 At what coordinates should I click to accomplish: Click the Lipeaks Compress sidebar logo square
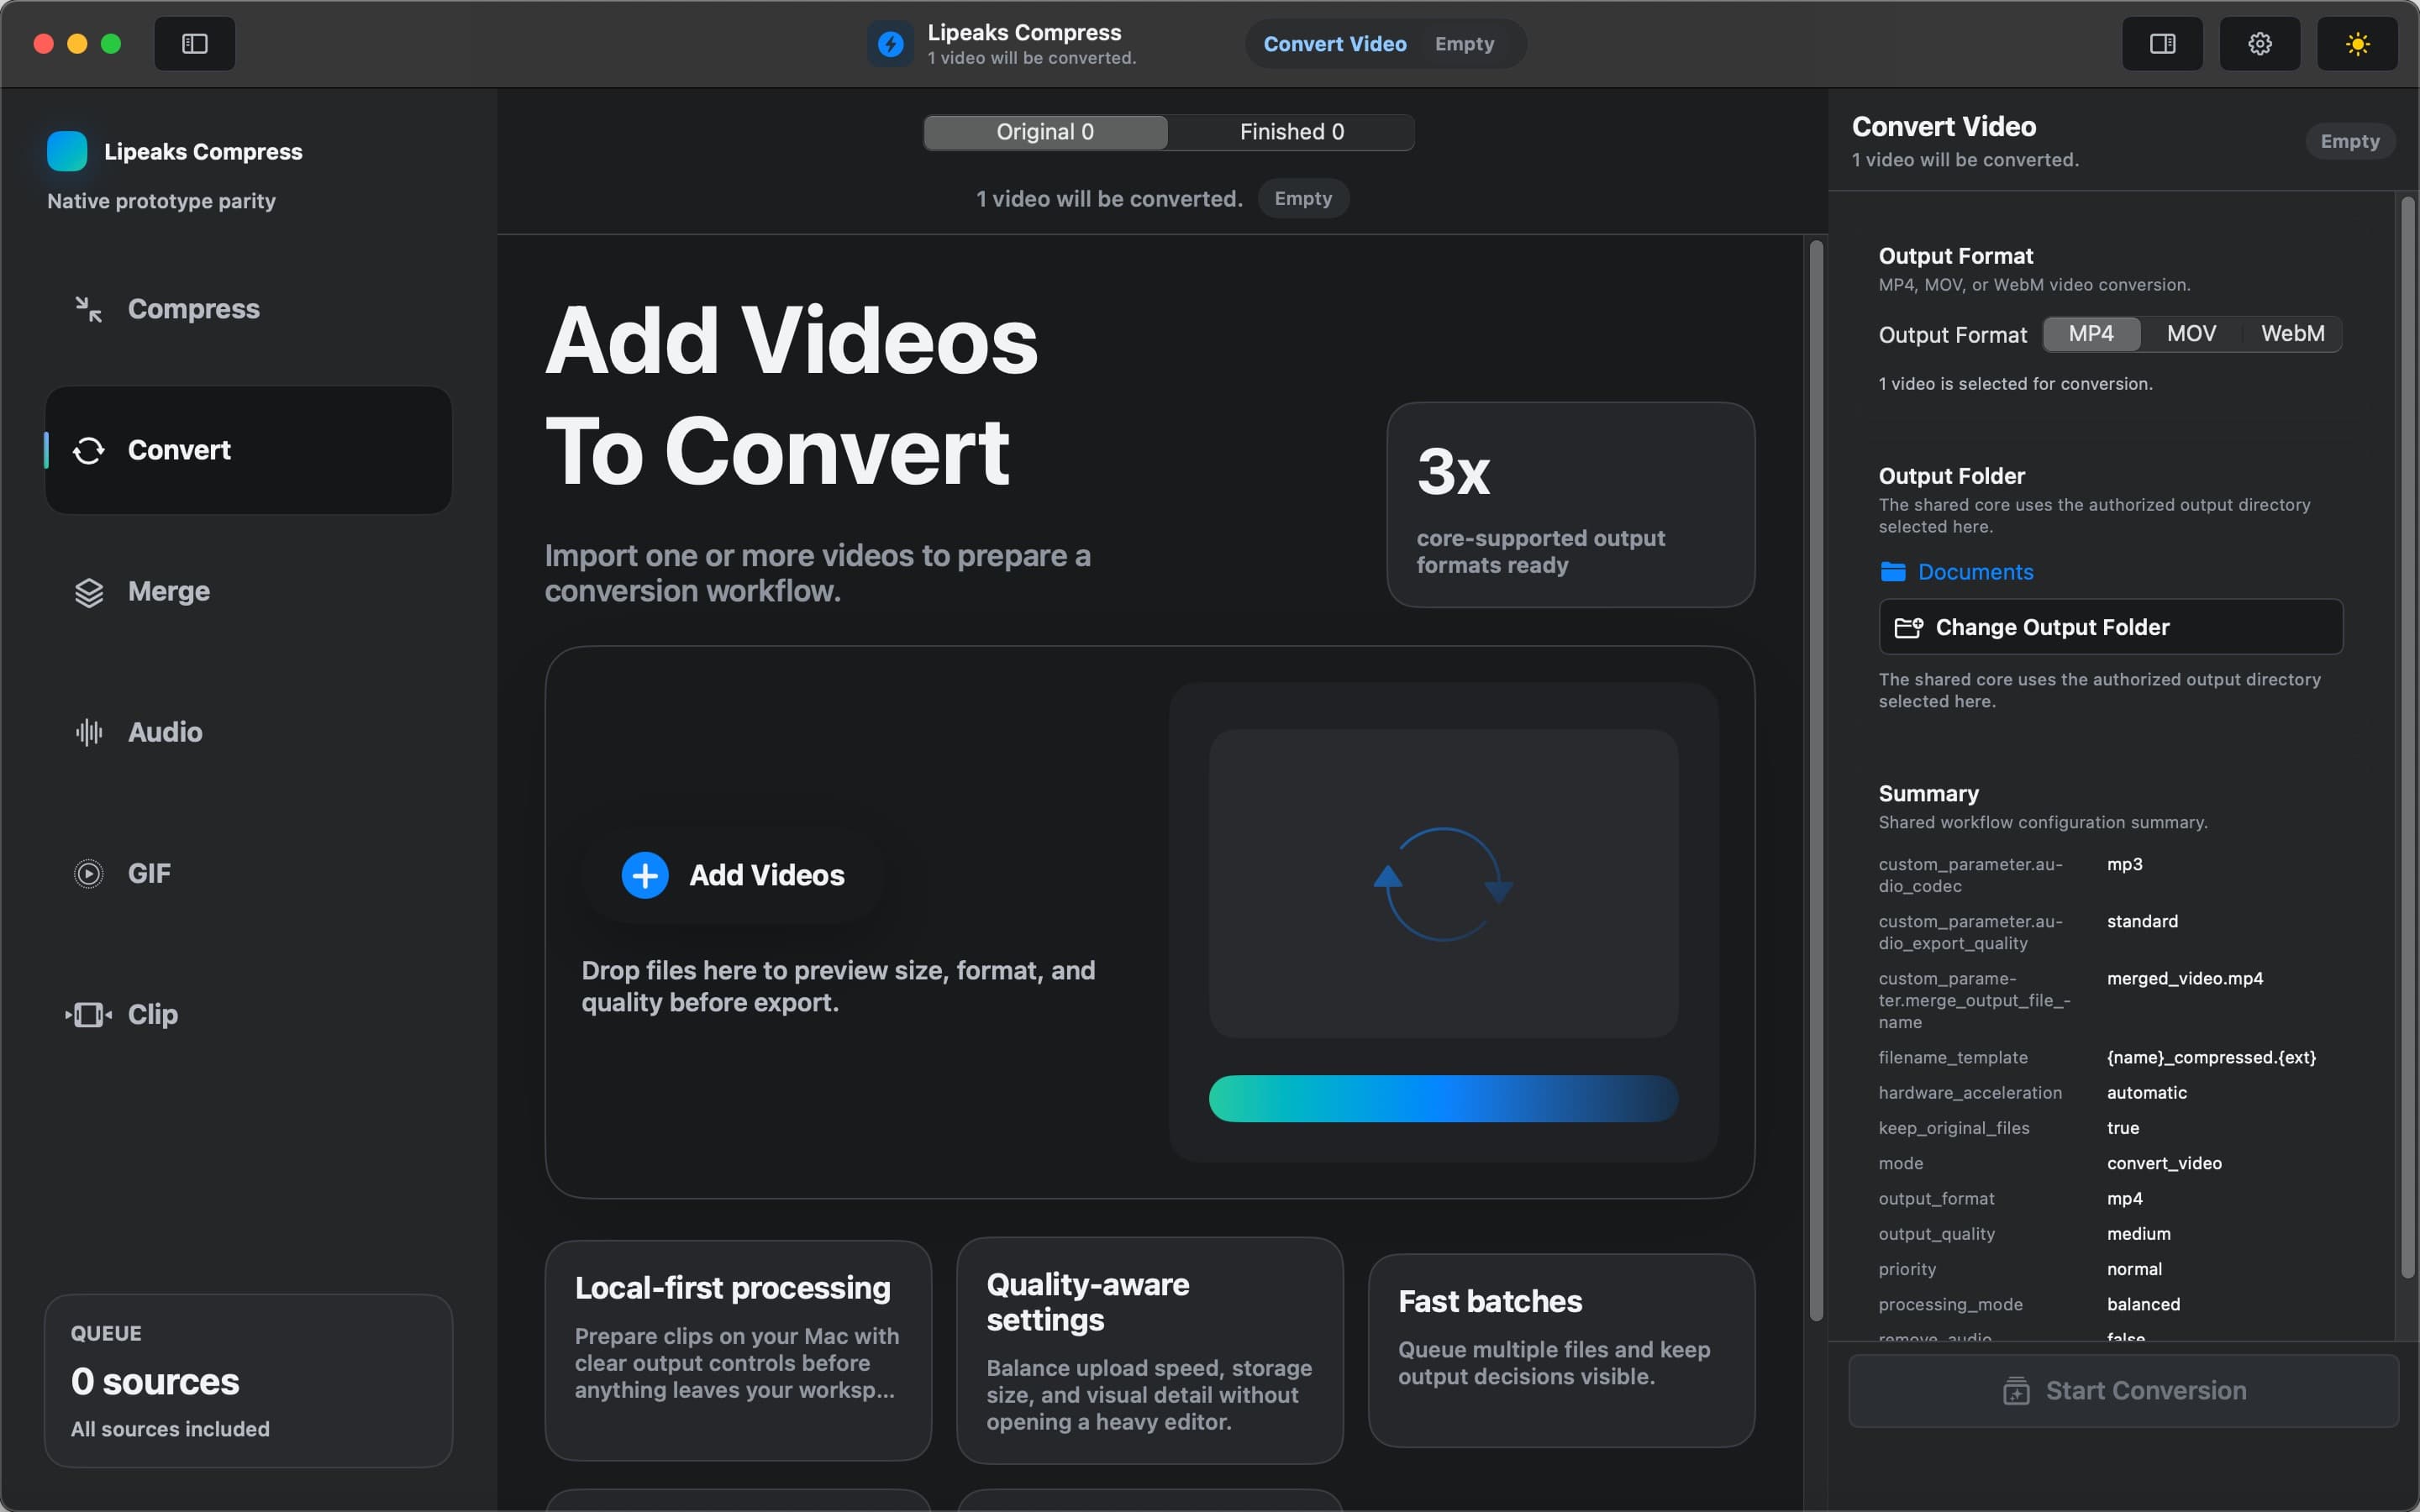pos(67,151)
